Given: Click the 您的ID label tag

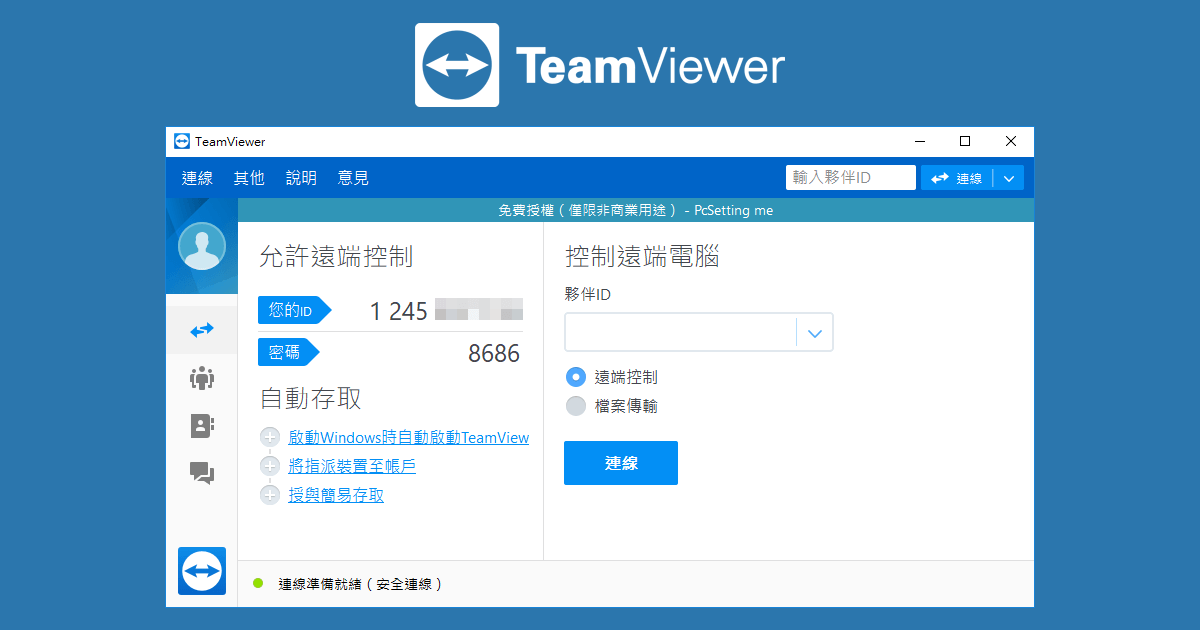Looking at the screenshot, I should 294,311.
